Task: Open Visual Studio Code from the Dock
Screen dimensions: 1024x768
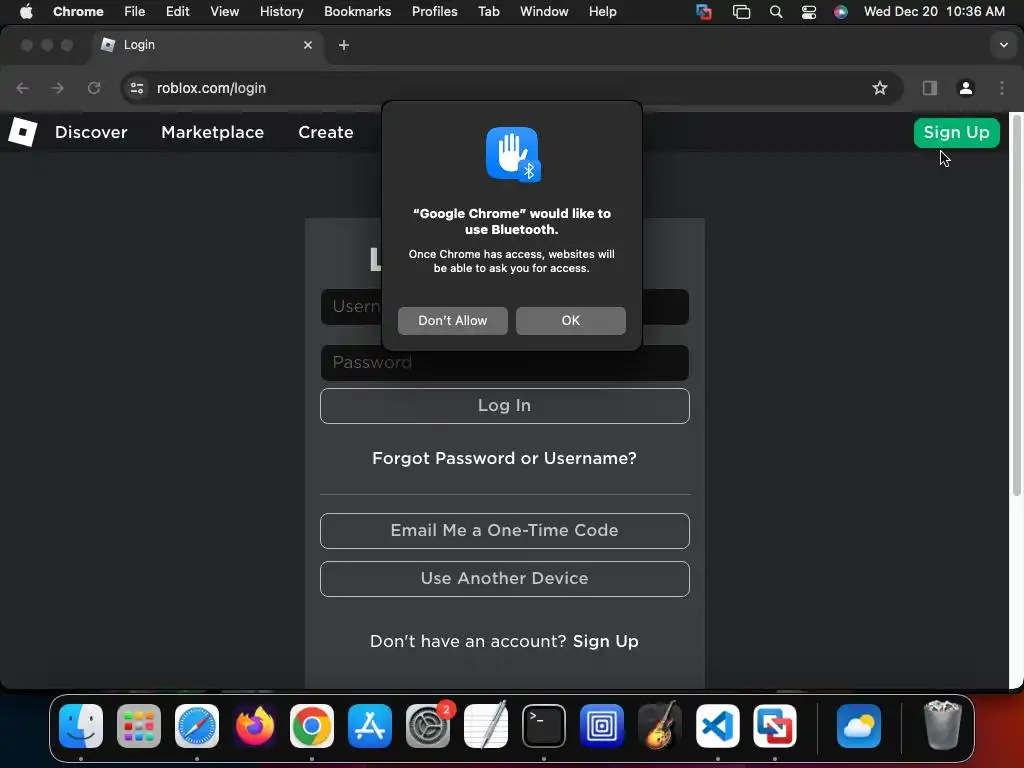Action: click(717, 726)
